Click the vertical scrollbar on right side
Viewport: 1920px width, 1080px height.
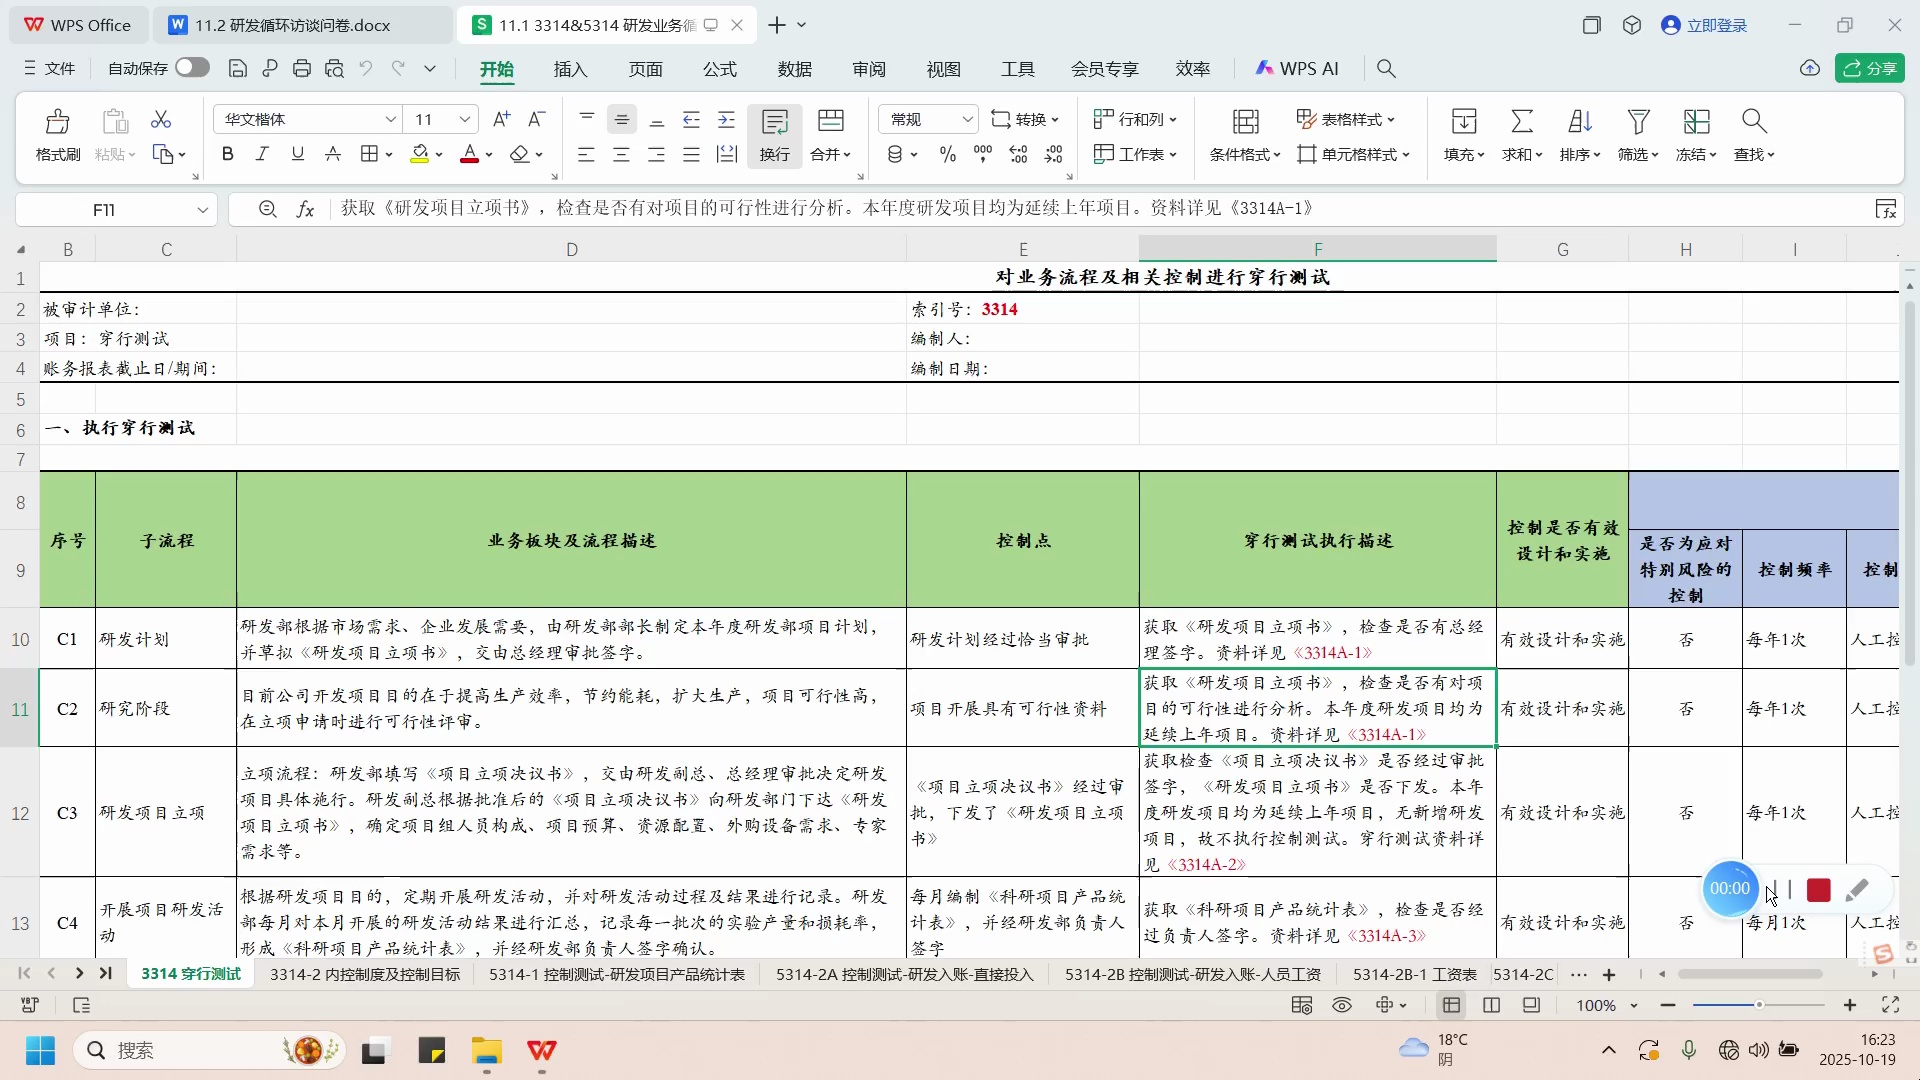point(1909,484)
